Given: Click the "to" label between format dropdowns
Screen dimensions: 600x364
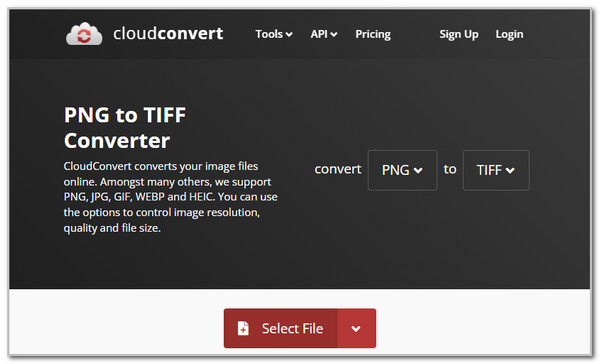Looking at the screenshot, I should [450, 169].
